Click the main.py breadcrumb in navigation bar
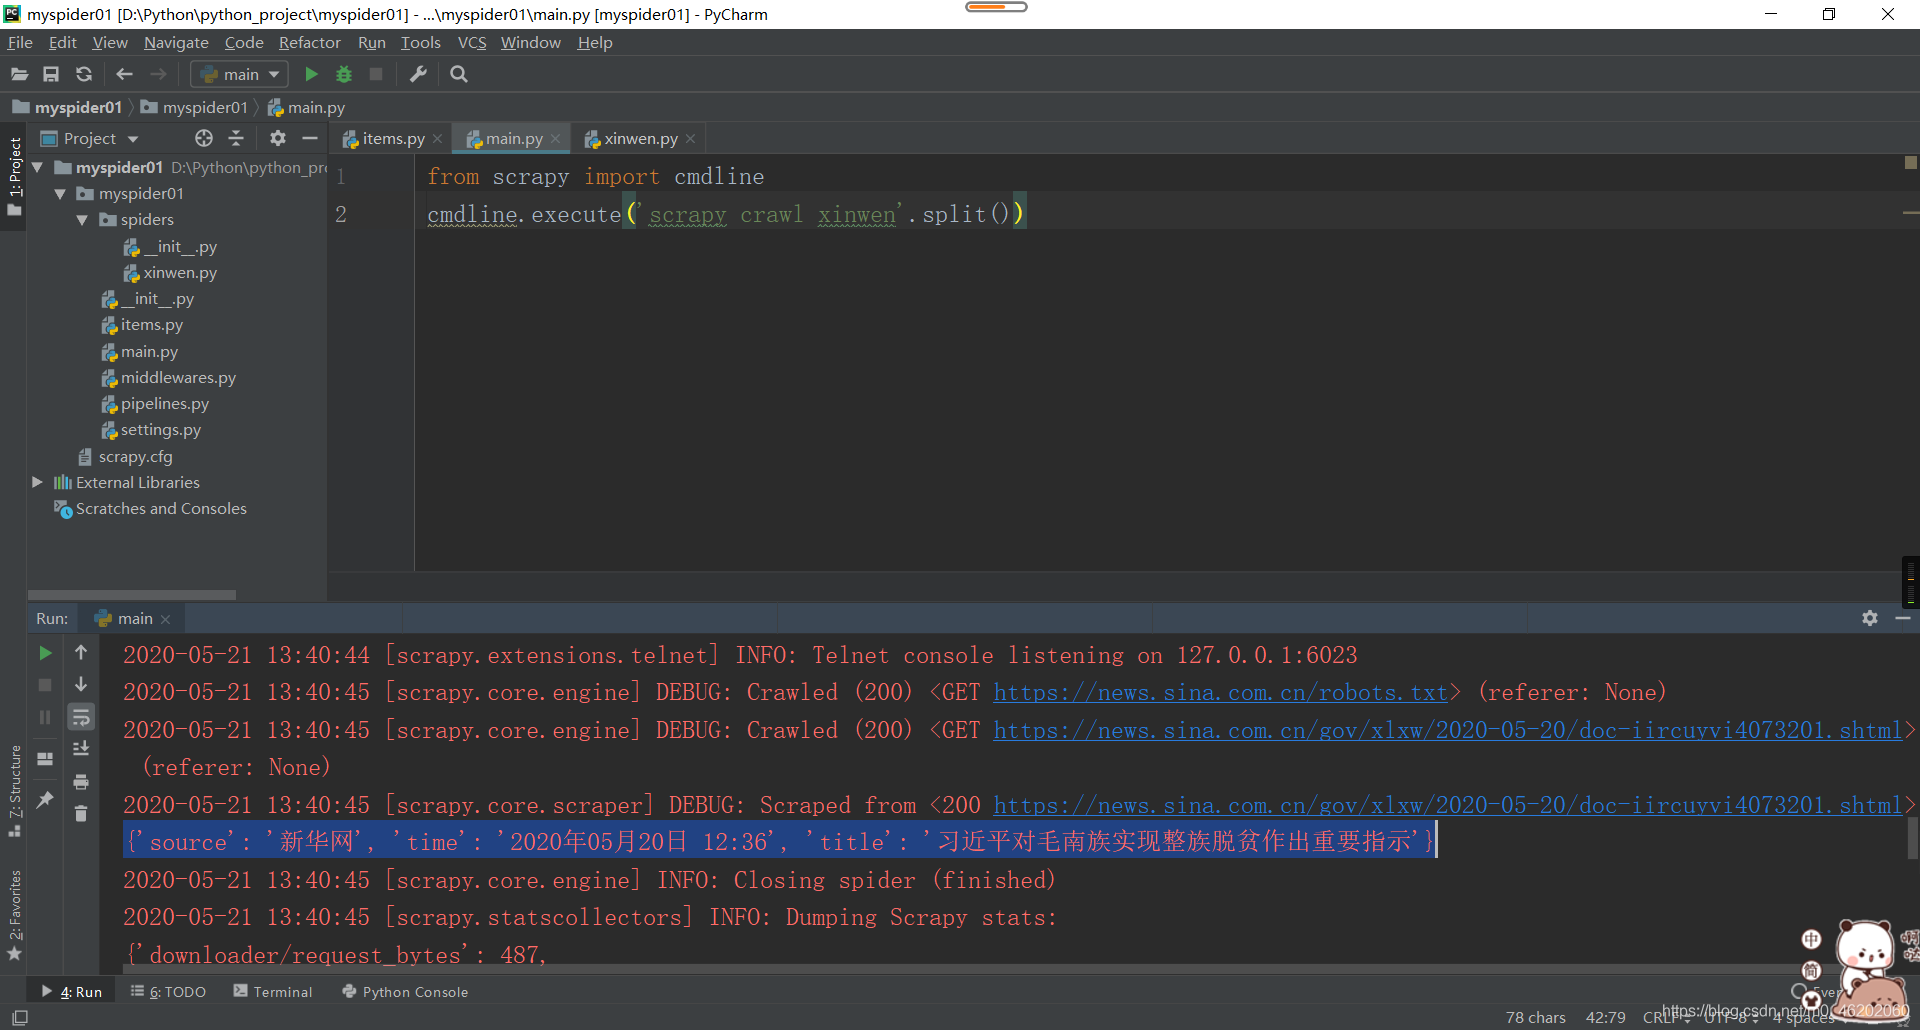The width and height of the screenshot is (1920, 1030). 306,107
